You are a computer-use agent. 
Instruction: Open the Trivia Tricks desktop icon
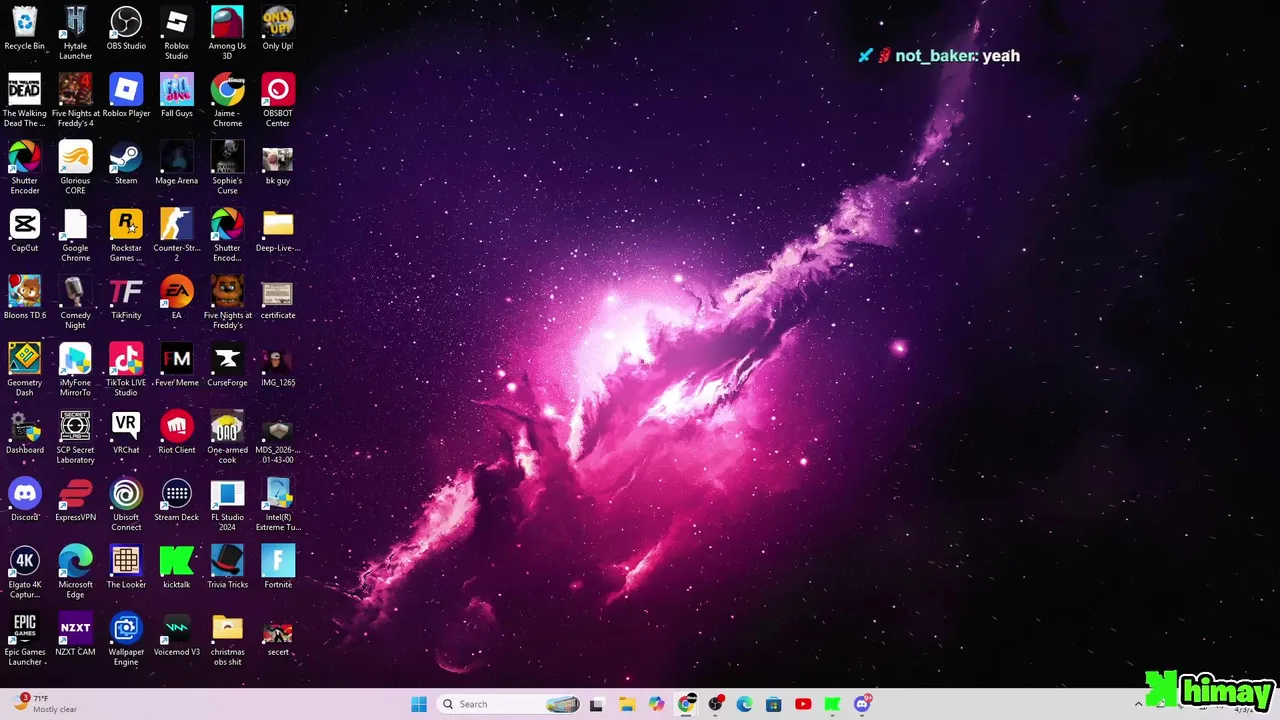pos(227,565)
